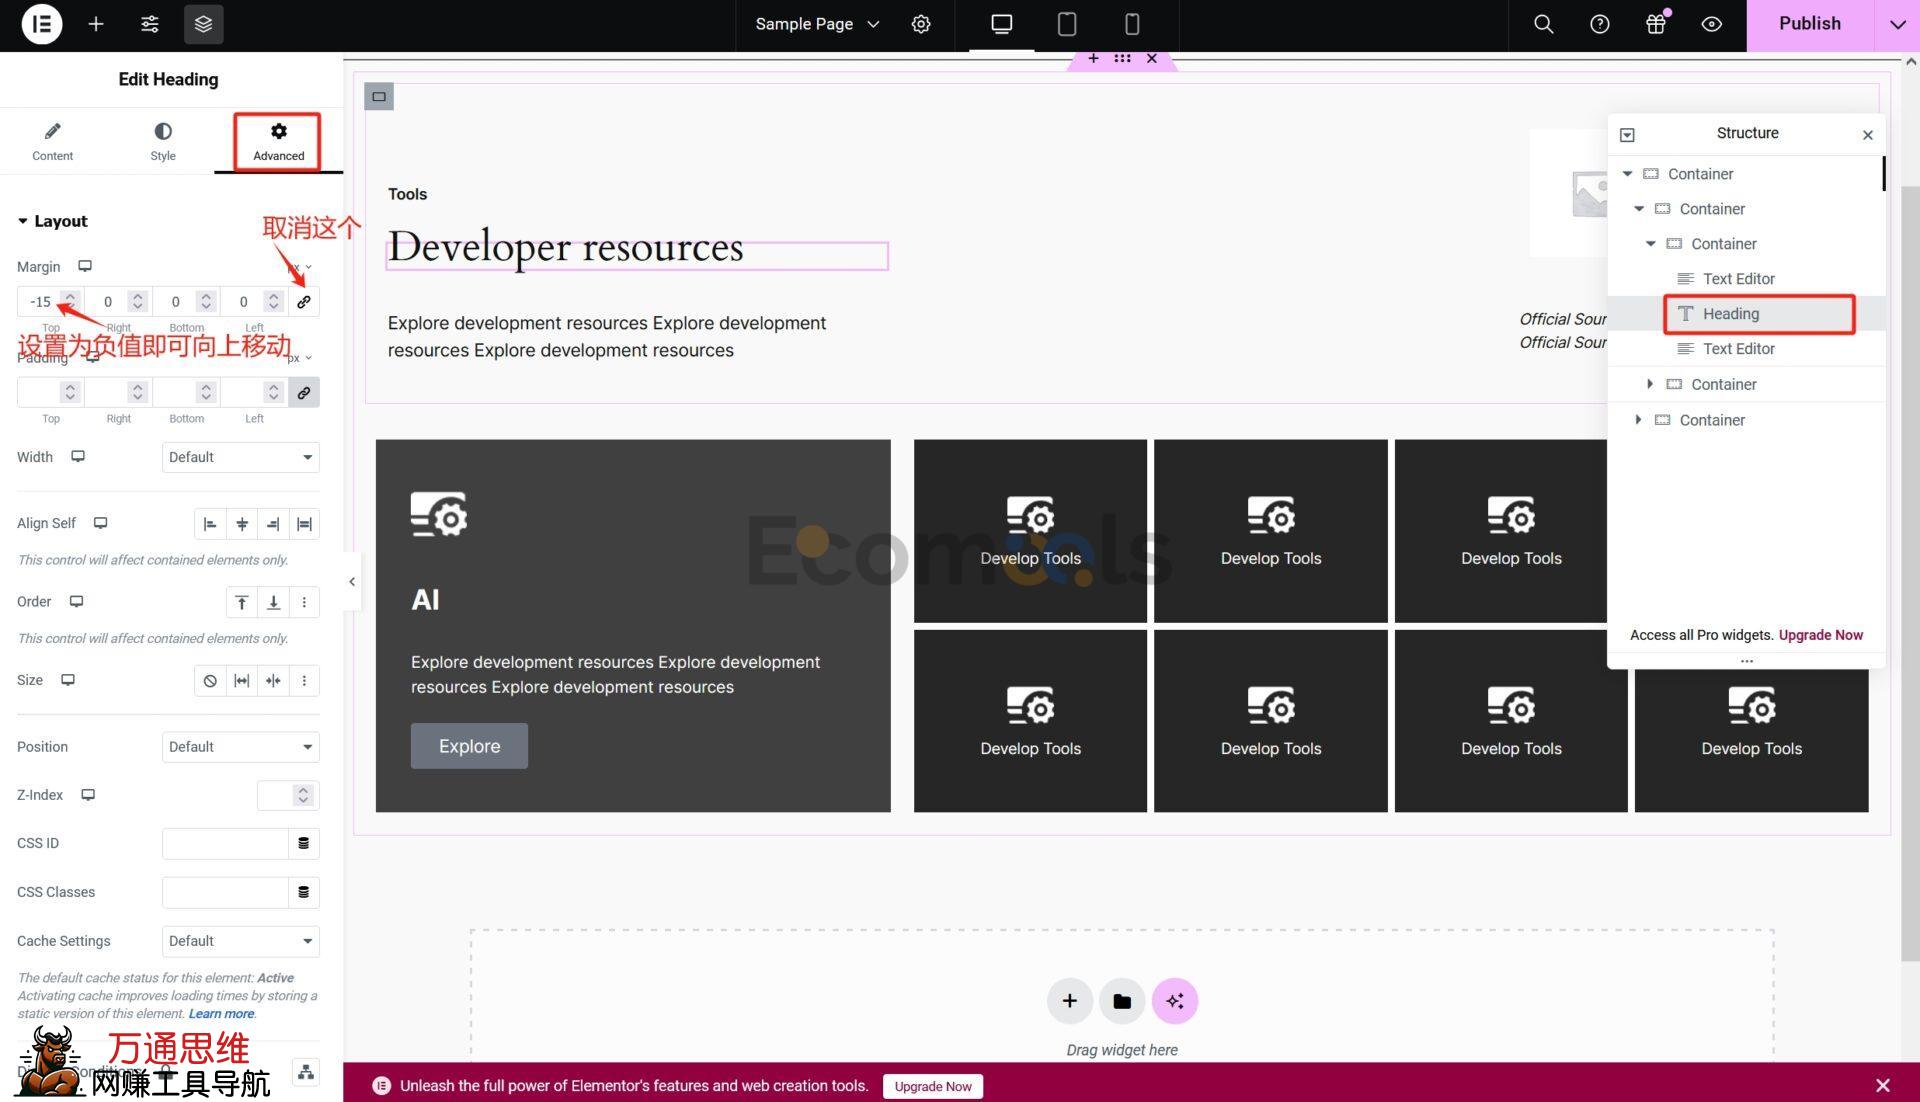Click Upgrade Now in the banner
1920x1102 pixels.
(x=932, y=1086)
